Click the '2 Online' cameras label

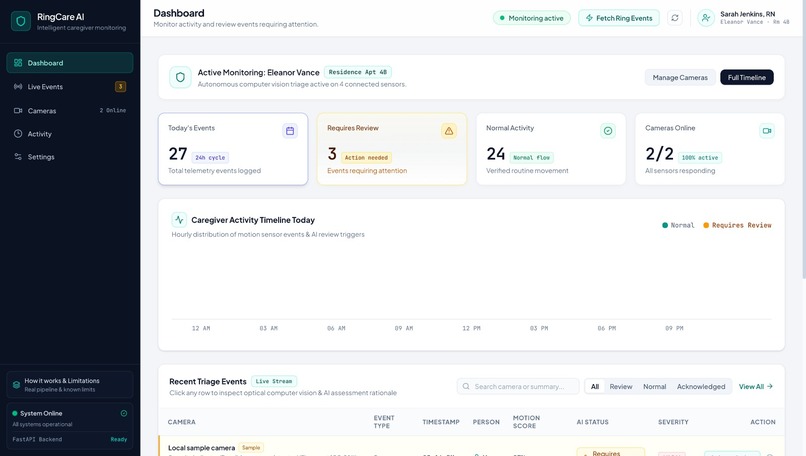click(x=113, y=111)
